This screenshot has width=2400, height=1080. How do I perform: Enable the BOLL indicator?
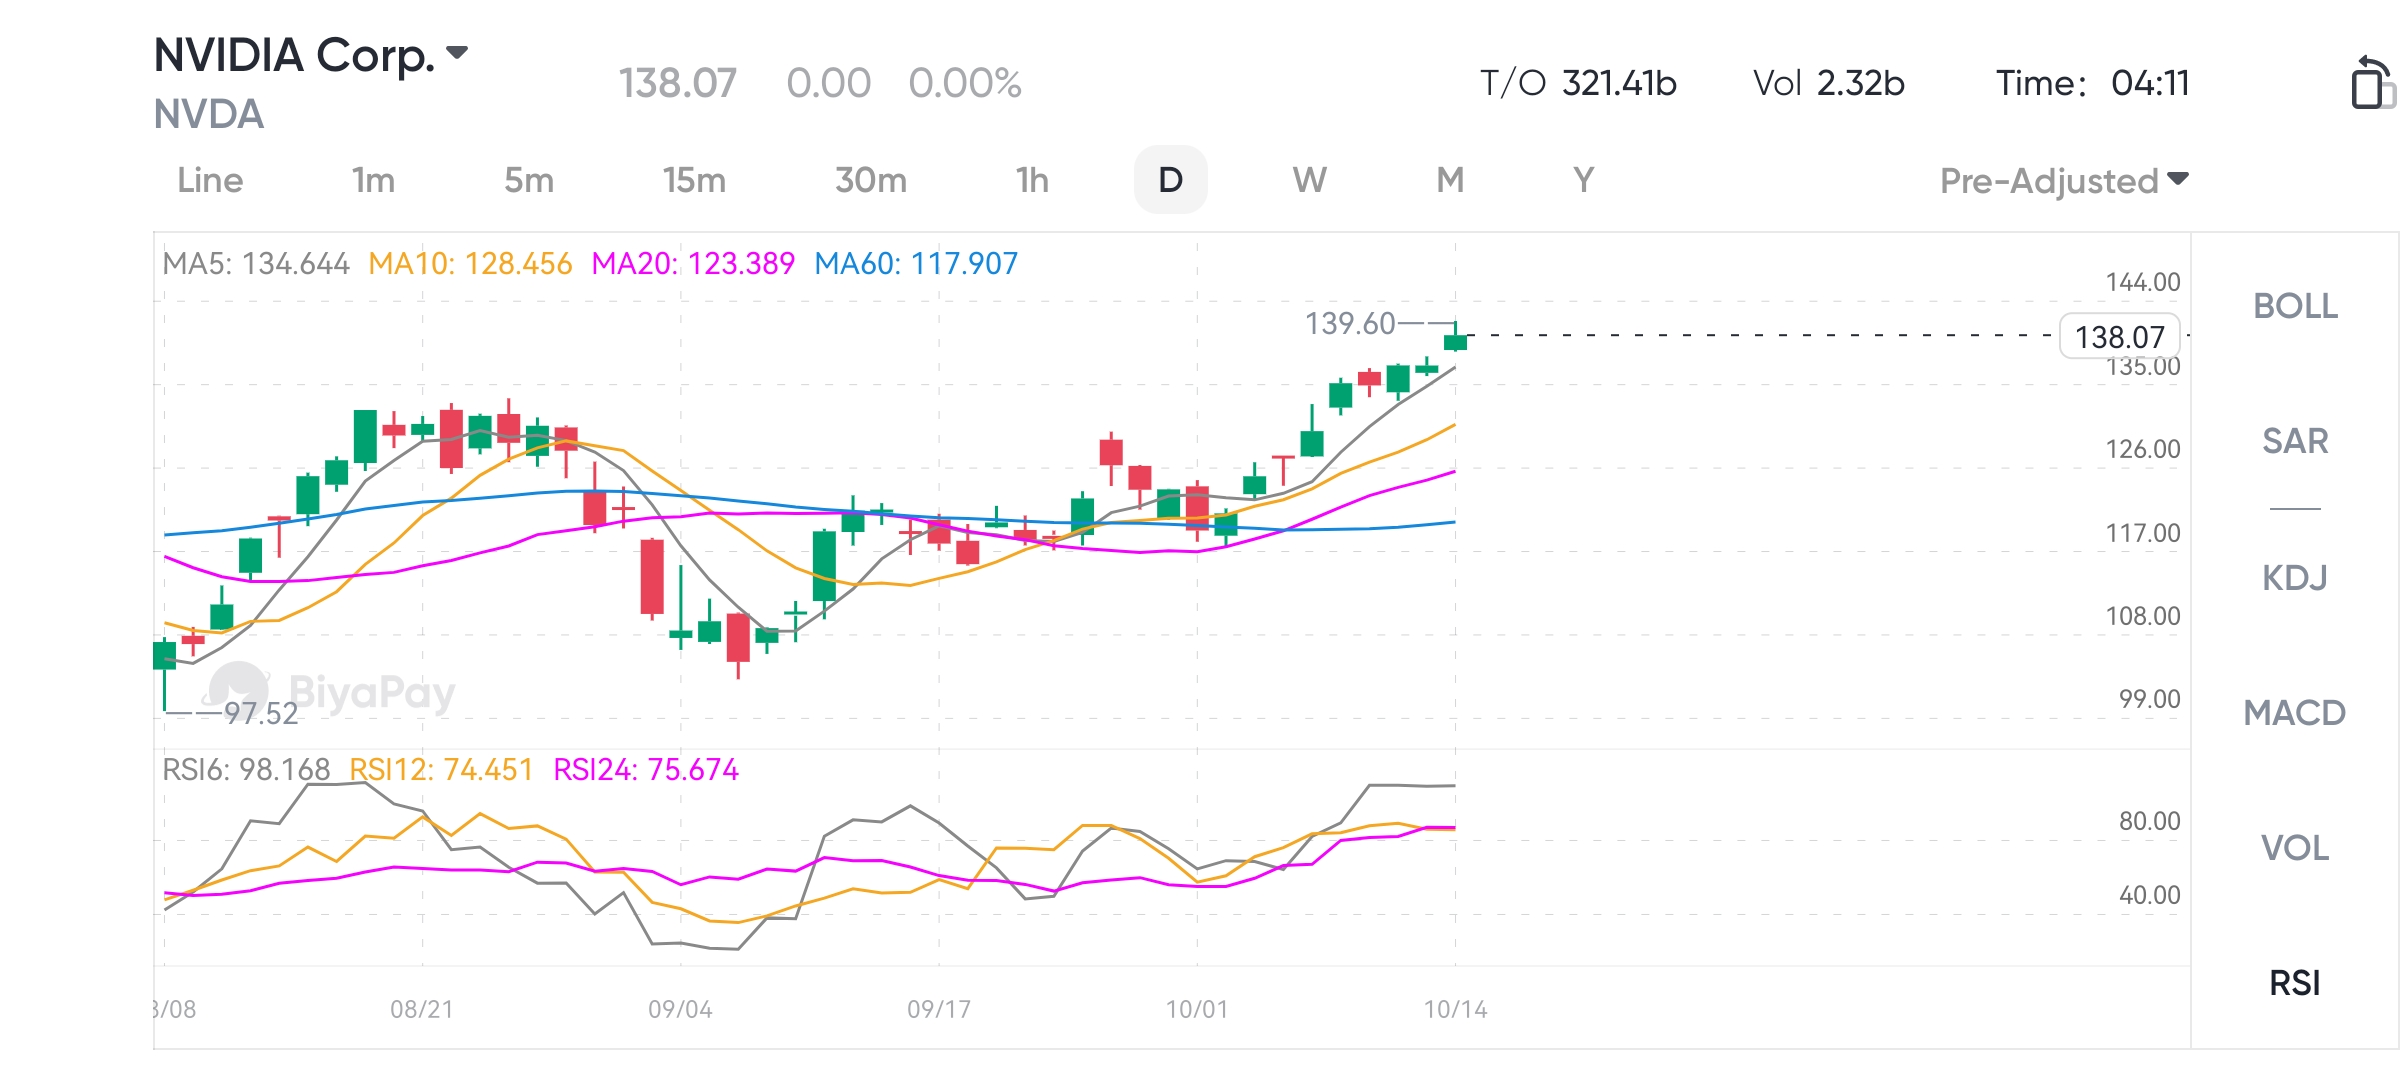(x=2295, y=306)
